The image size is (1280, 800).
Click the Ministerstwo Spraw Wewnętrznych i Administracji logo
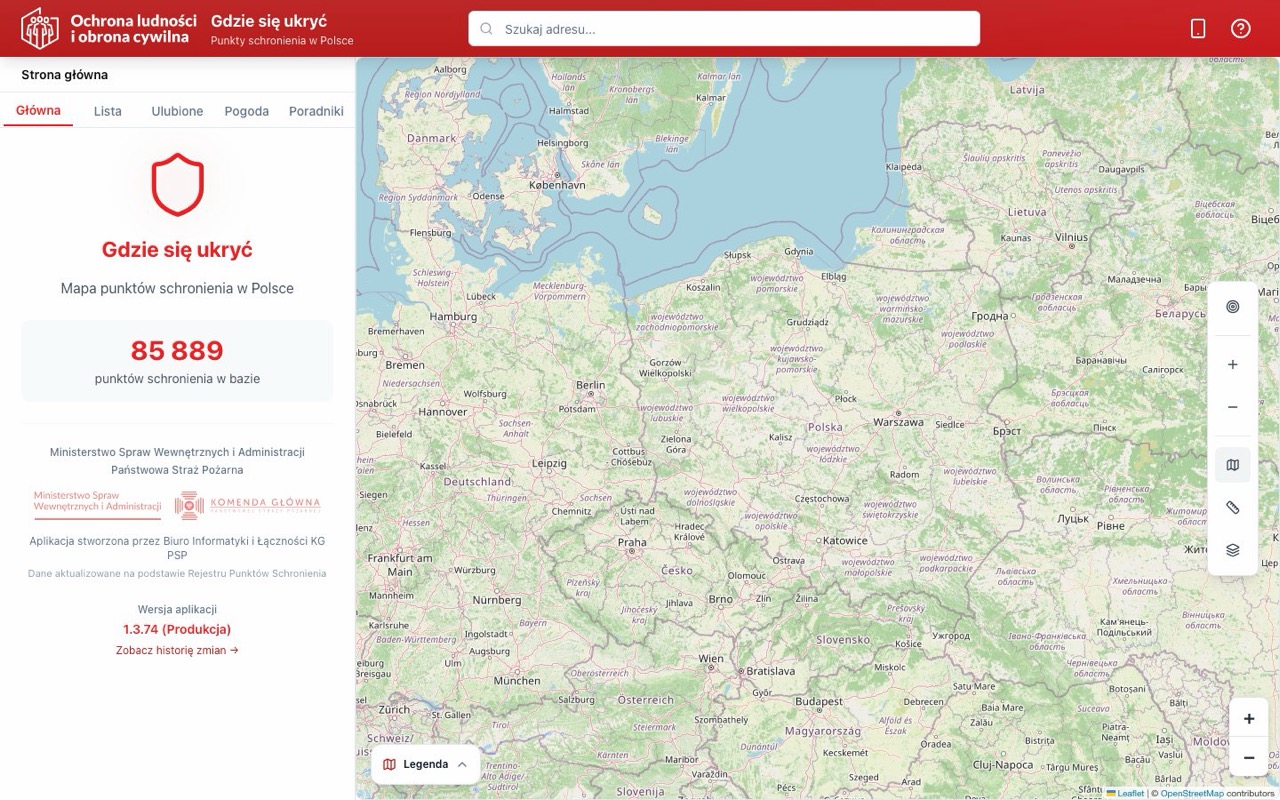tap(97, 503)
